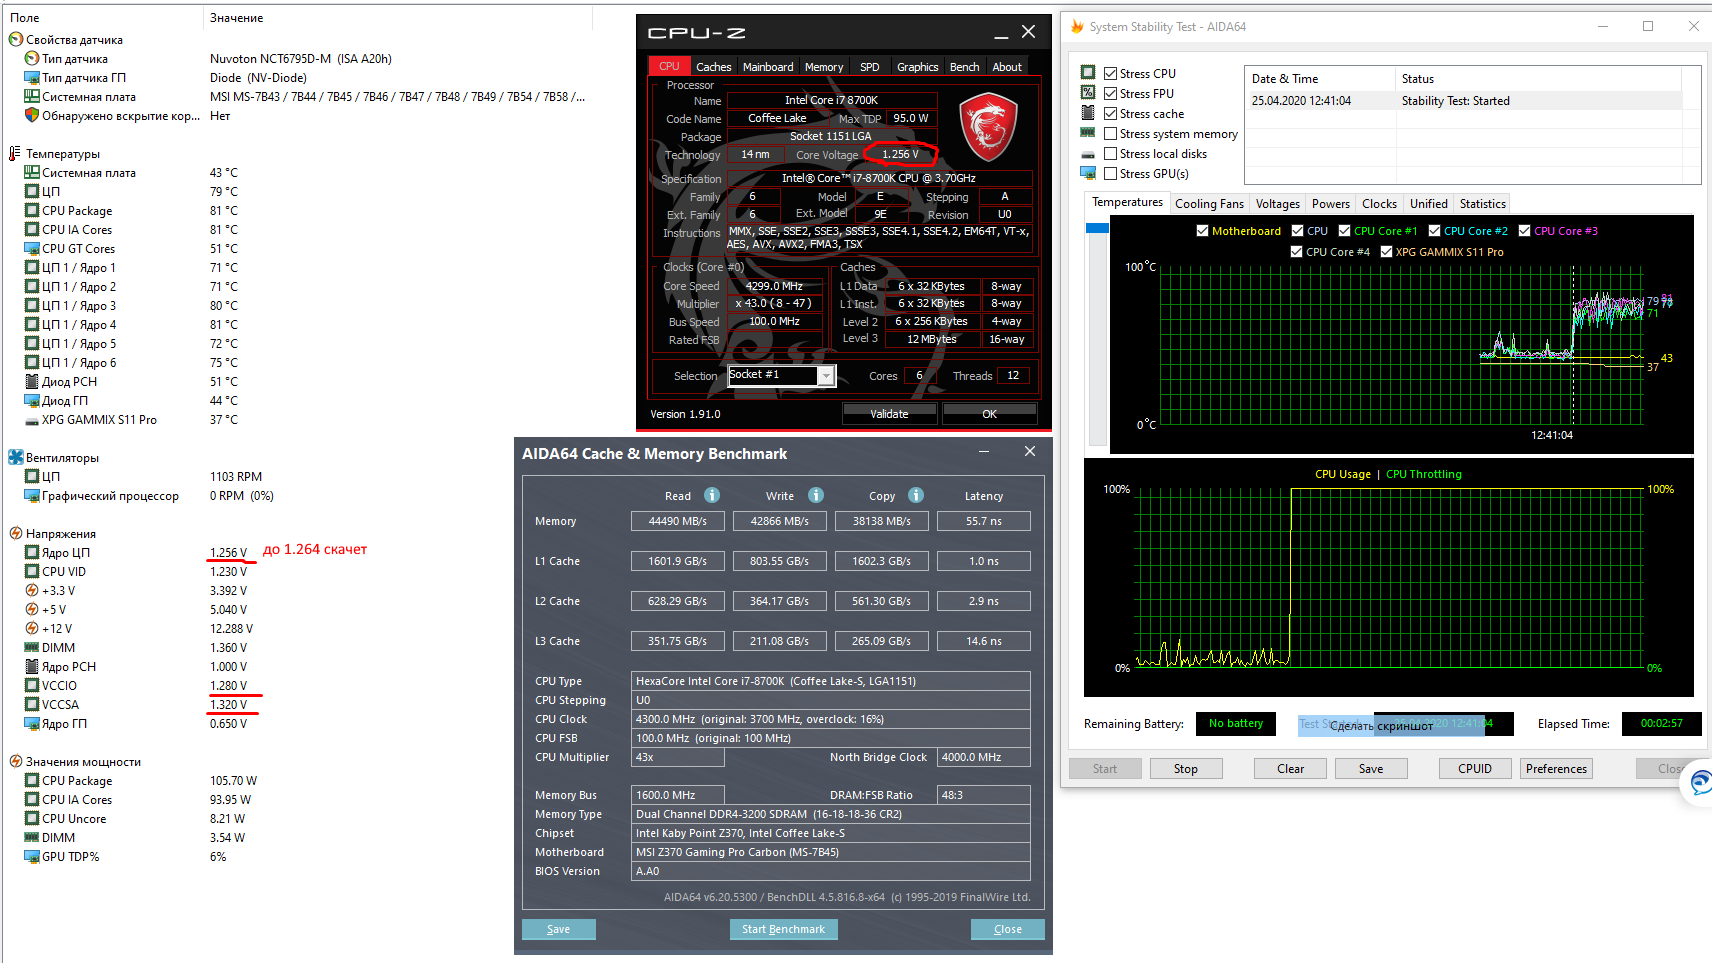Click the Start Benchmark button
This screenshot has width=1712, height=963.
[x=783, y=929]
